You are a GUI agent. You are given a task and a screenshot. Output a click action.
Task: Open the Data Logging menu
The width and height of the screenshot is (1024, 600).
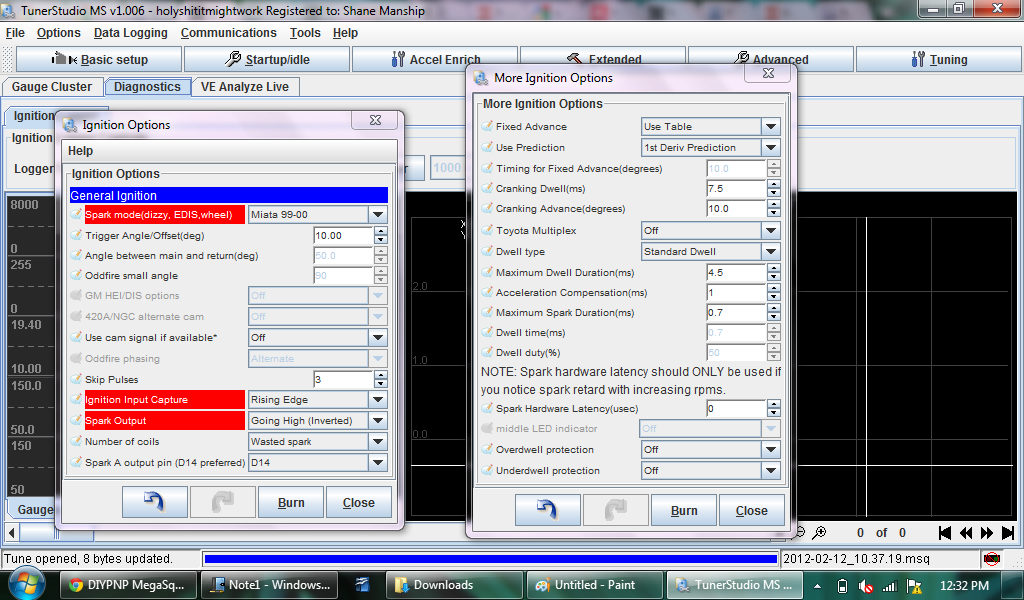point(131,33)
